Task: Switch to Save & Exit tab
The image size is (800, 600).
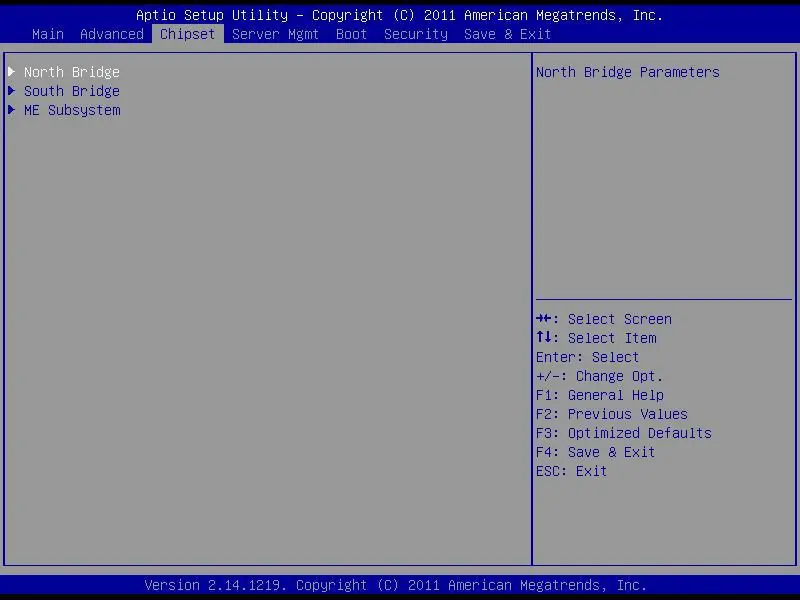Action: point(508,34)
